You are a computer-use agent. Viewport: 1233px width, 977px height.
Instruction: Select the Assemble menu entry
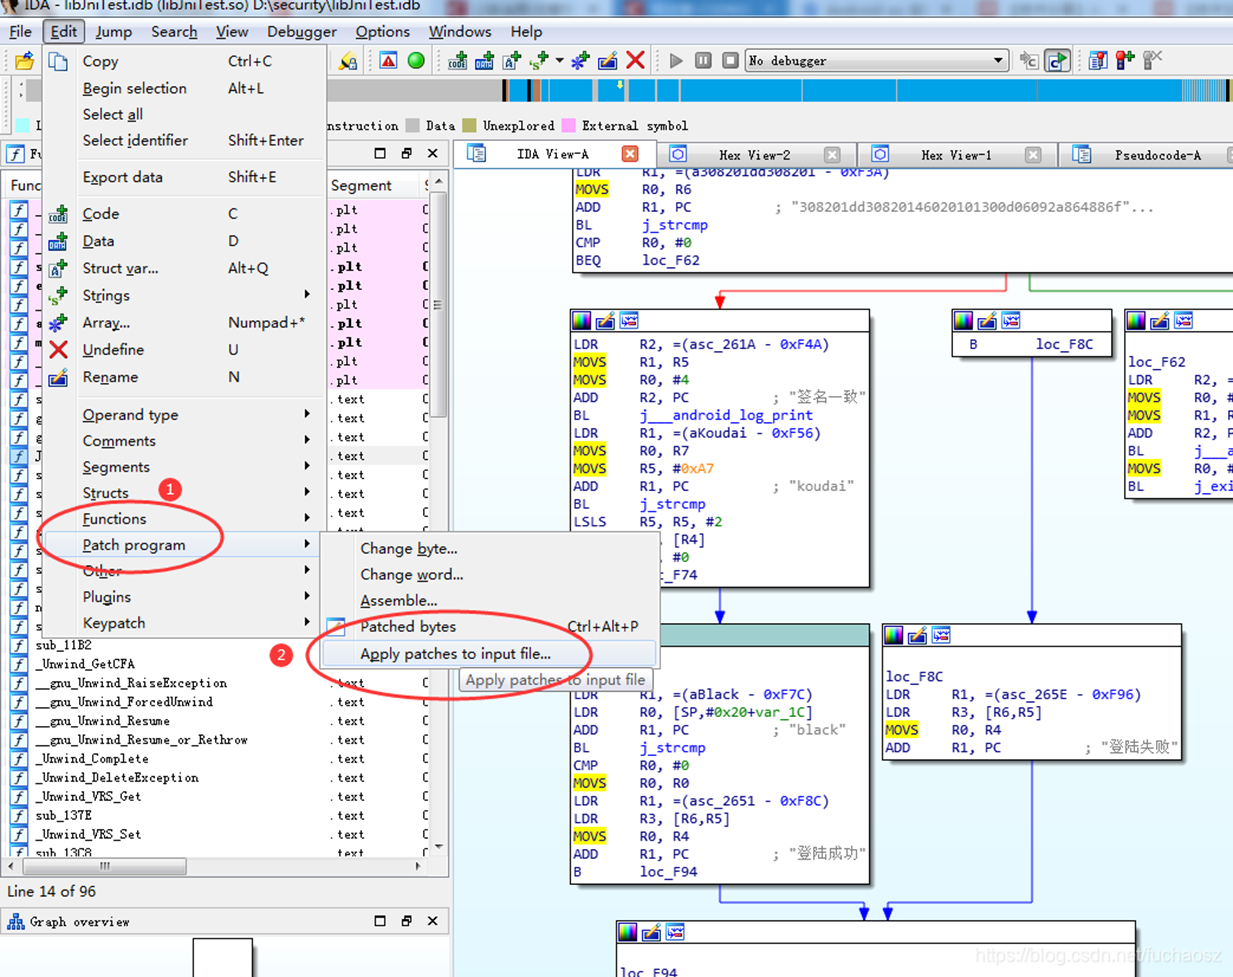point(398,600)
